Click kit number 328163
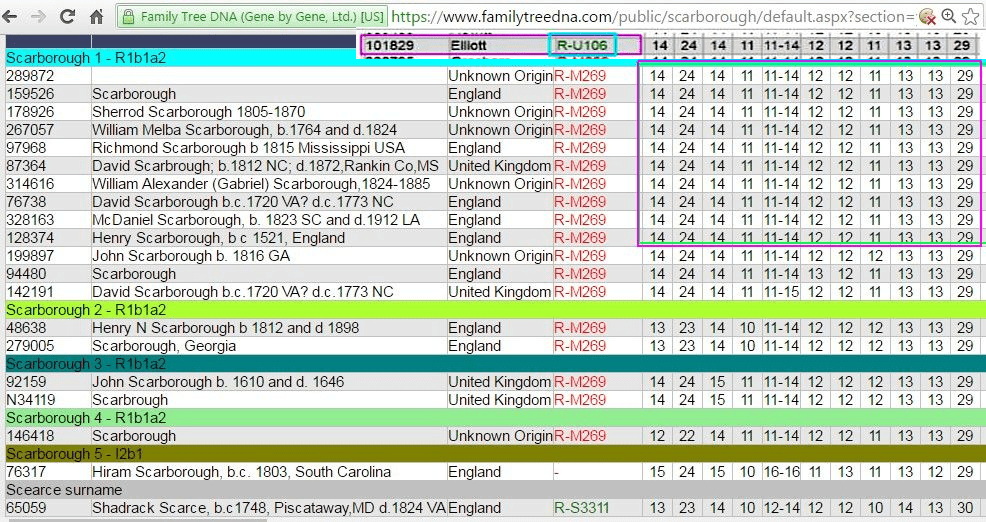This screenshot has height=522, width=986. click(30, 220)
